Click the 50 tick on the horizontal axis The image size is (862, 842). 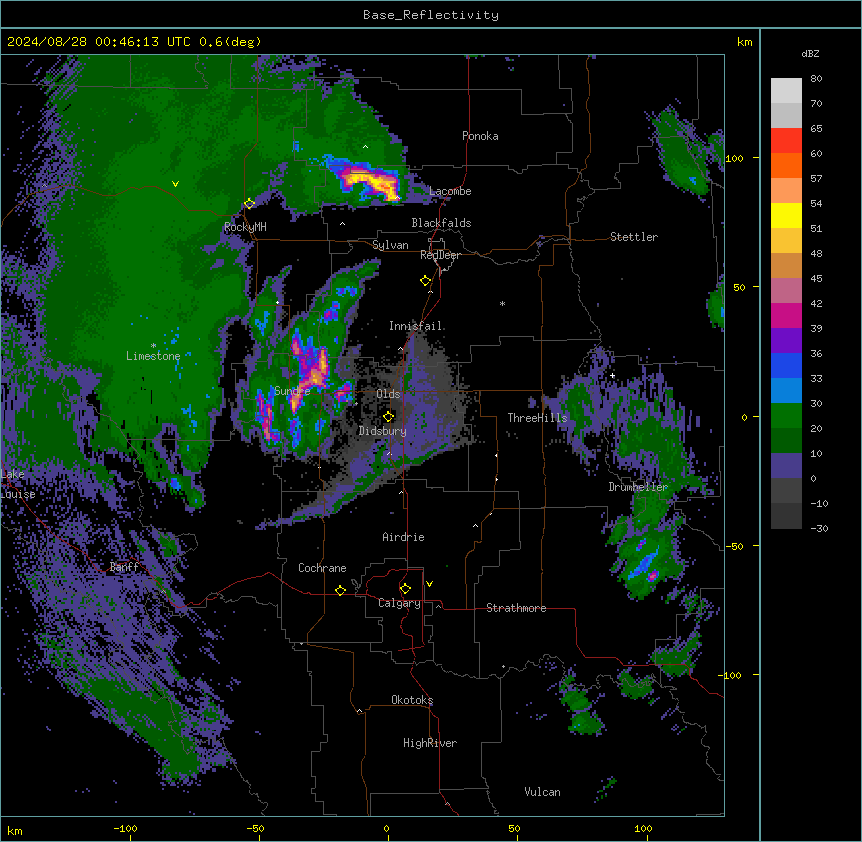point(514,828)
